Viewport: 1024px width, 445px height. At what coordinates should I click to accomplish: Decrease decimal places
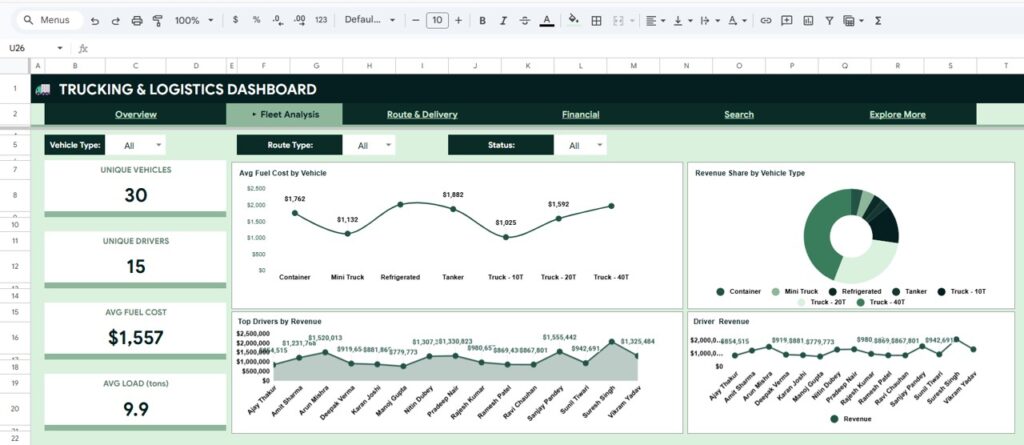pyautogui.click(x=278, y=20)
